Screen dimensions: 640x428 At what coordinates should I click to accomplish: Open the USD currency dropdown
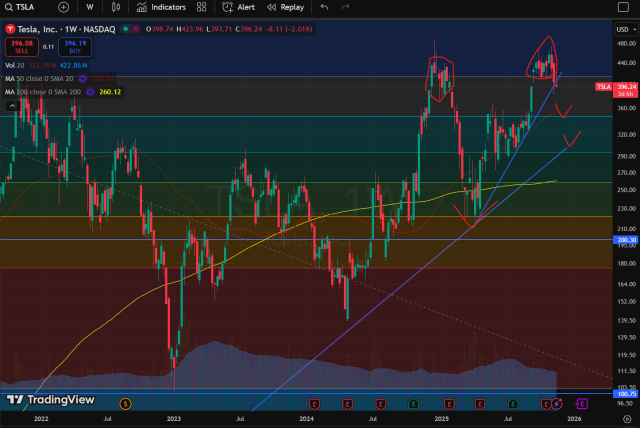click(623, 29)
